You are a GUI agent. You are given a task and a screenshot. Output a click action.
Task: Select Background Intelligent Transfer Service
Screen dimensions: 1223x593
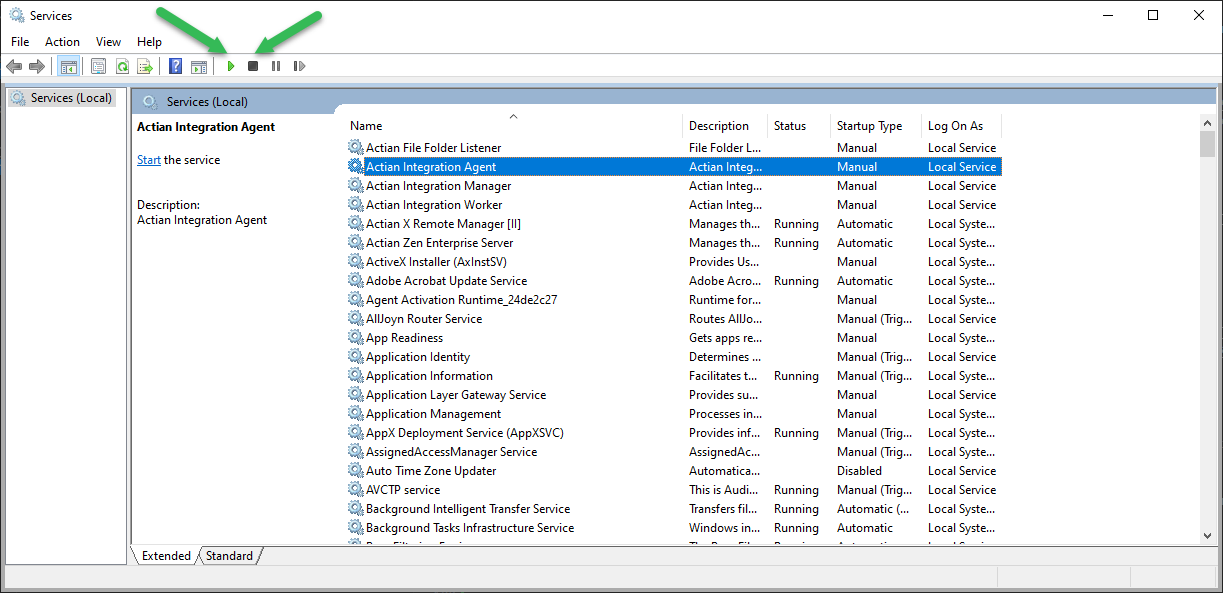click(468, 509)
